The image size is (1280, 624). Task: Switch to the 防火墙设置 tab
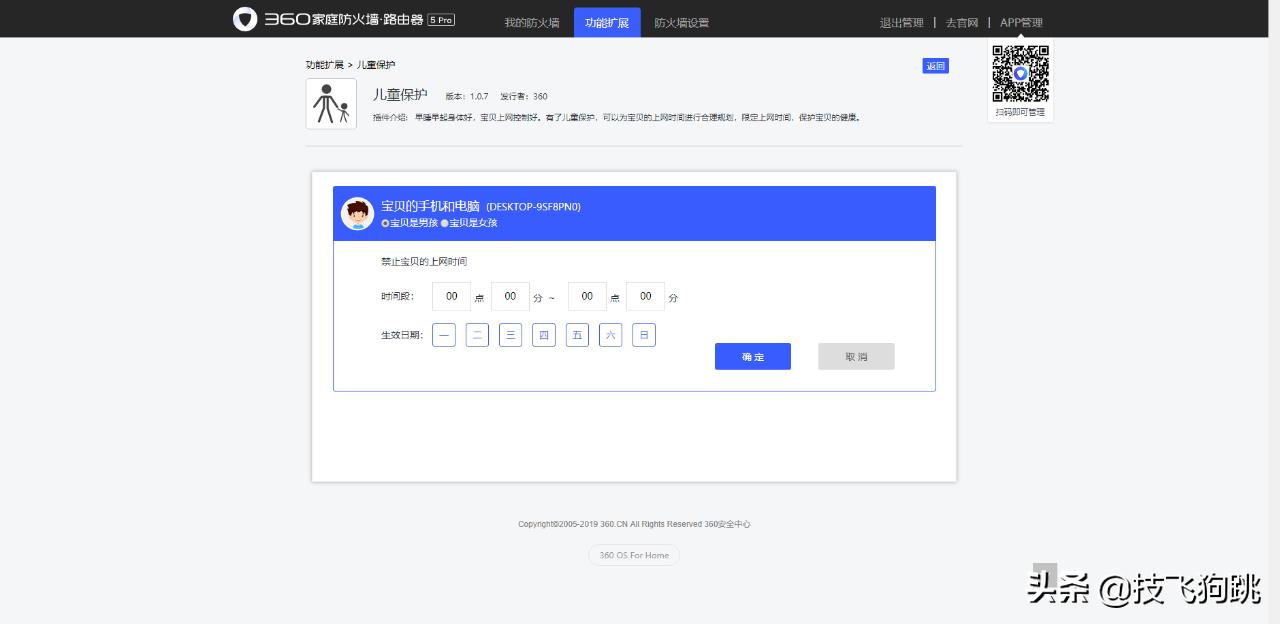click(682, 22)
